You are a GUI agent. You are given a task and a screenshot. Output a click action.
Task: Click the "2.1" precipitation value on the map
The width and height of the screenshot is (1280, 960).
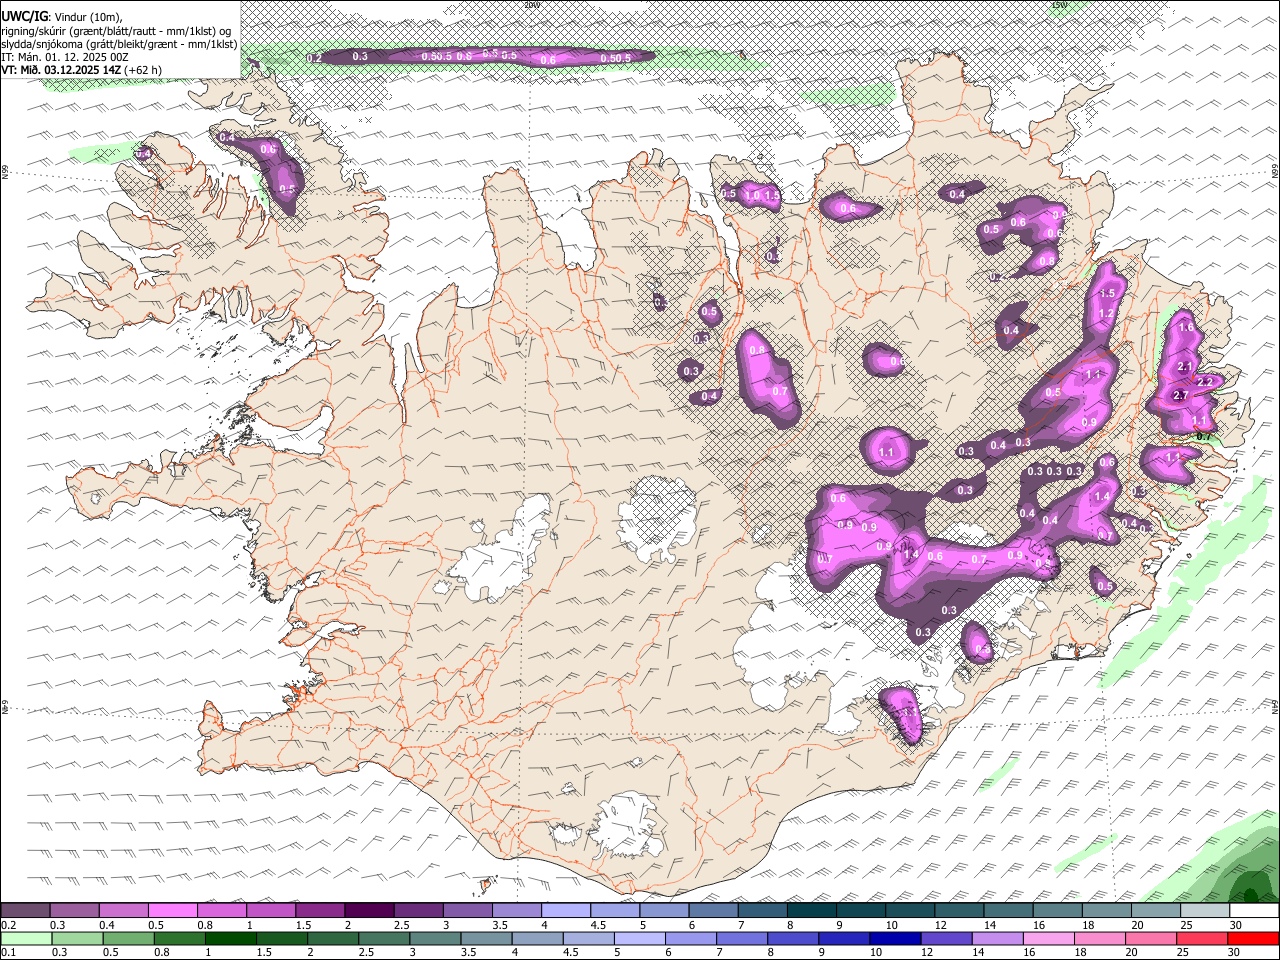tap(1185, 367)
